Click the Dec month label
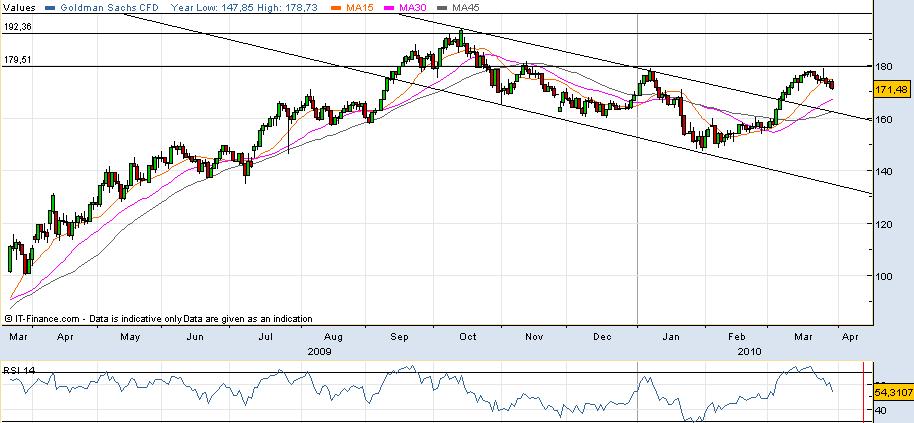Image resolution: width=914 pixels, height=423 pixels. coord(602,337)
